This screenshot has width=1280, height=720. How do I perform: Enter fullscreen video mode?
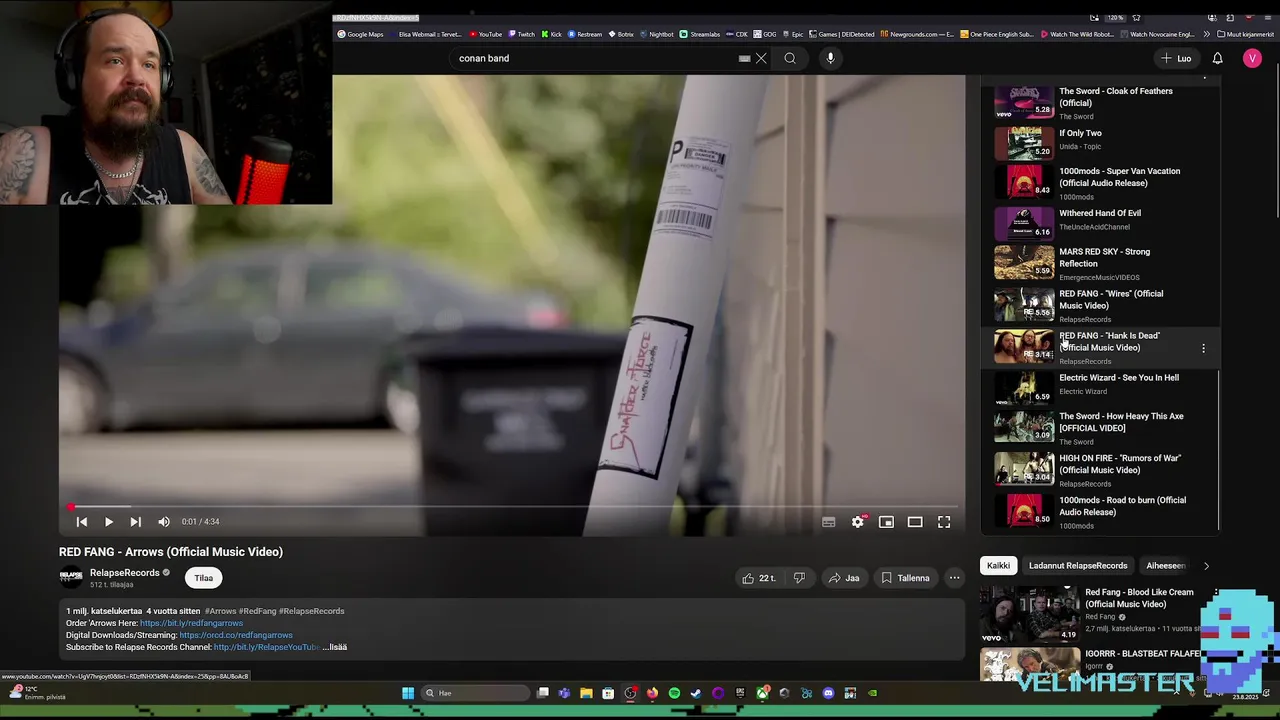coord(944,522)
